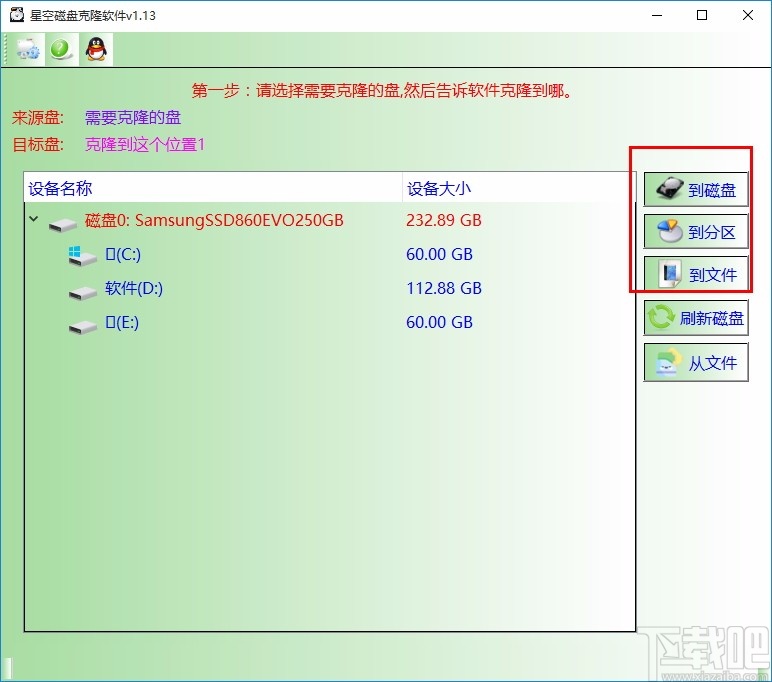Click the 到磁盘 button

(696, 189)
